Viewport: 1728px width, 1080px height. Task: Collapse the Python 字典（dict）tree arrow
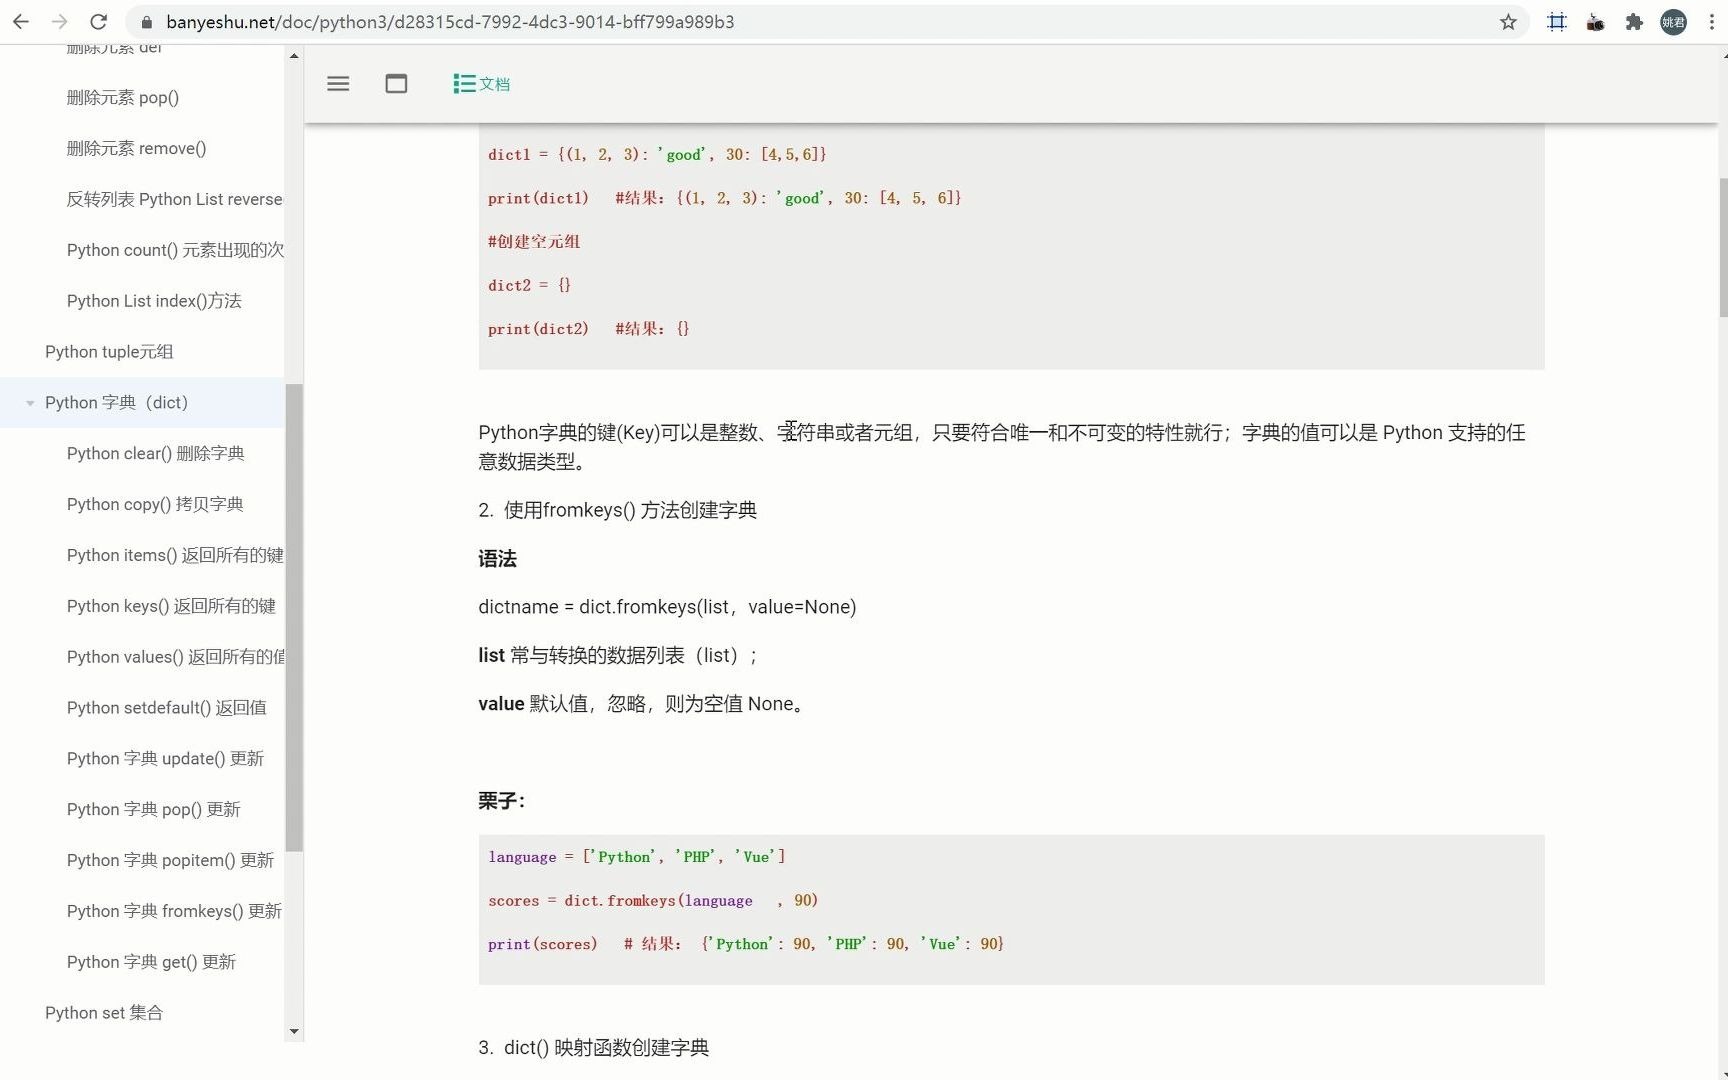point(30,403)
